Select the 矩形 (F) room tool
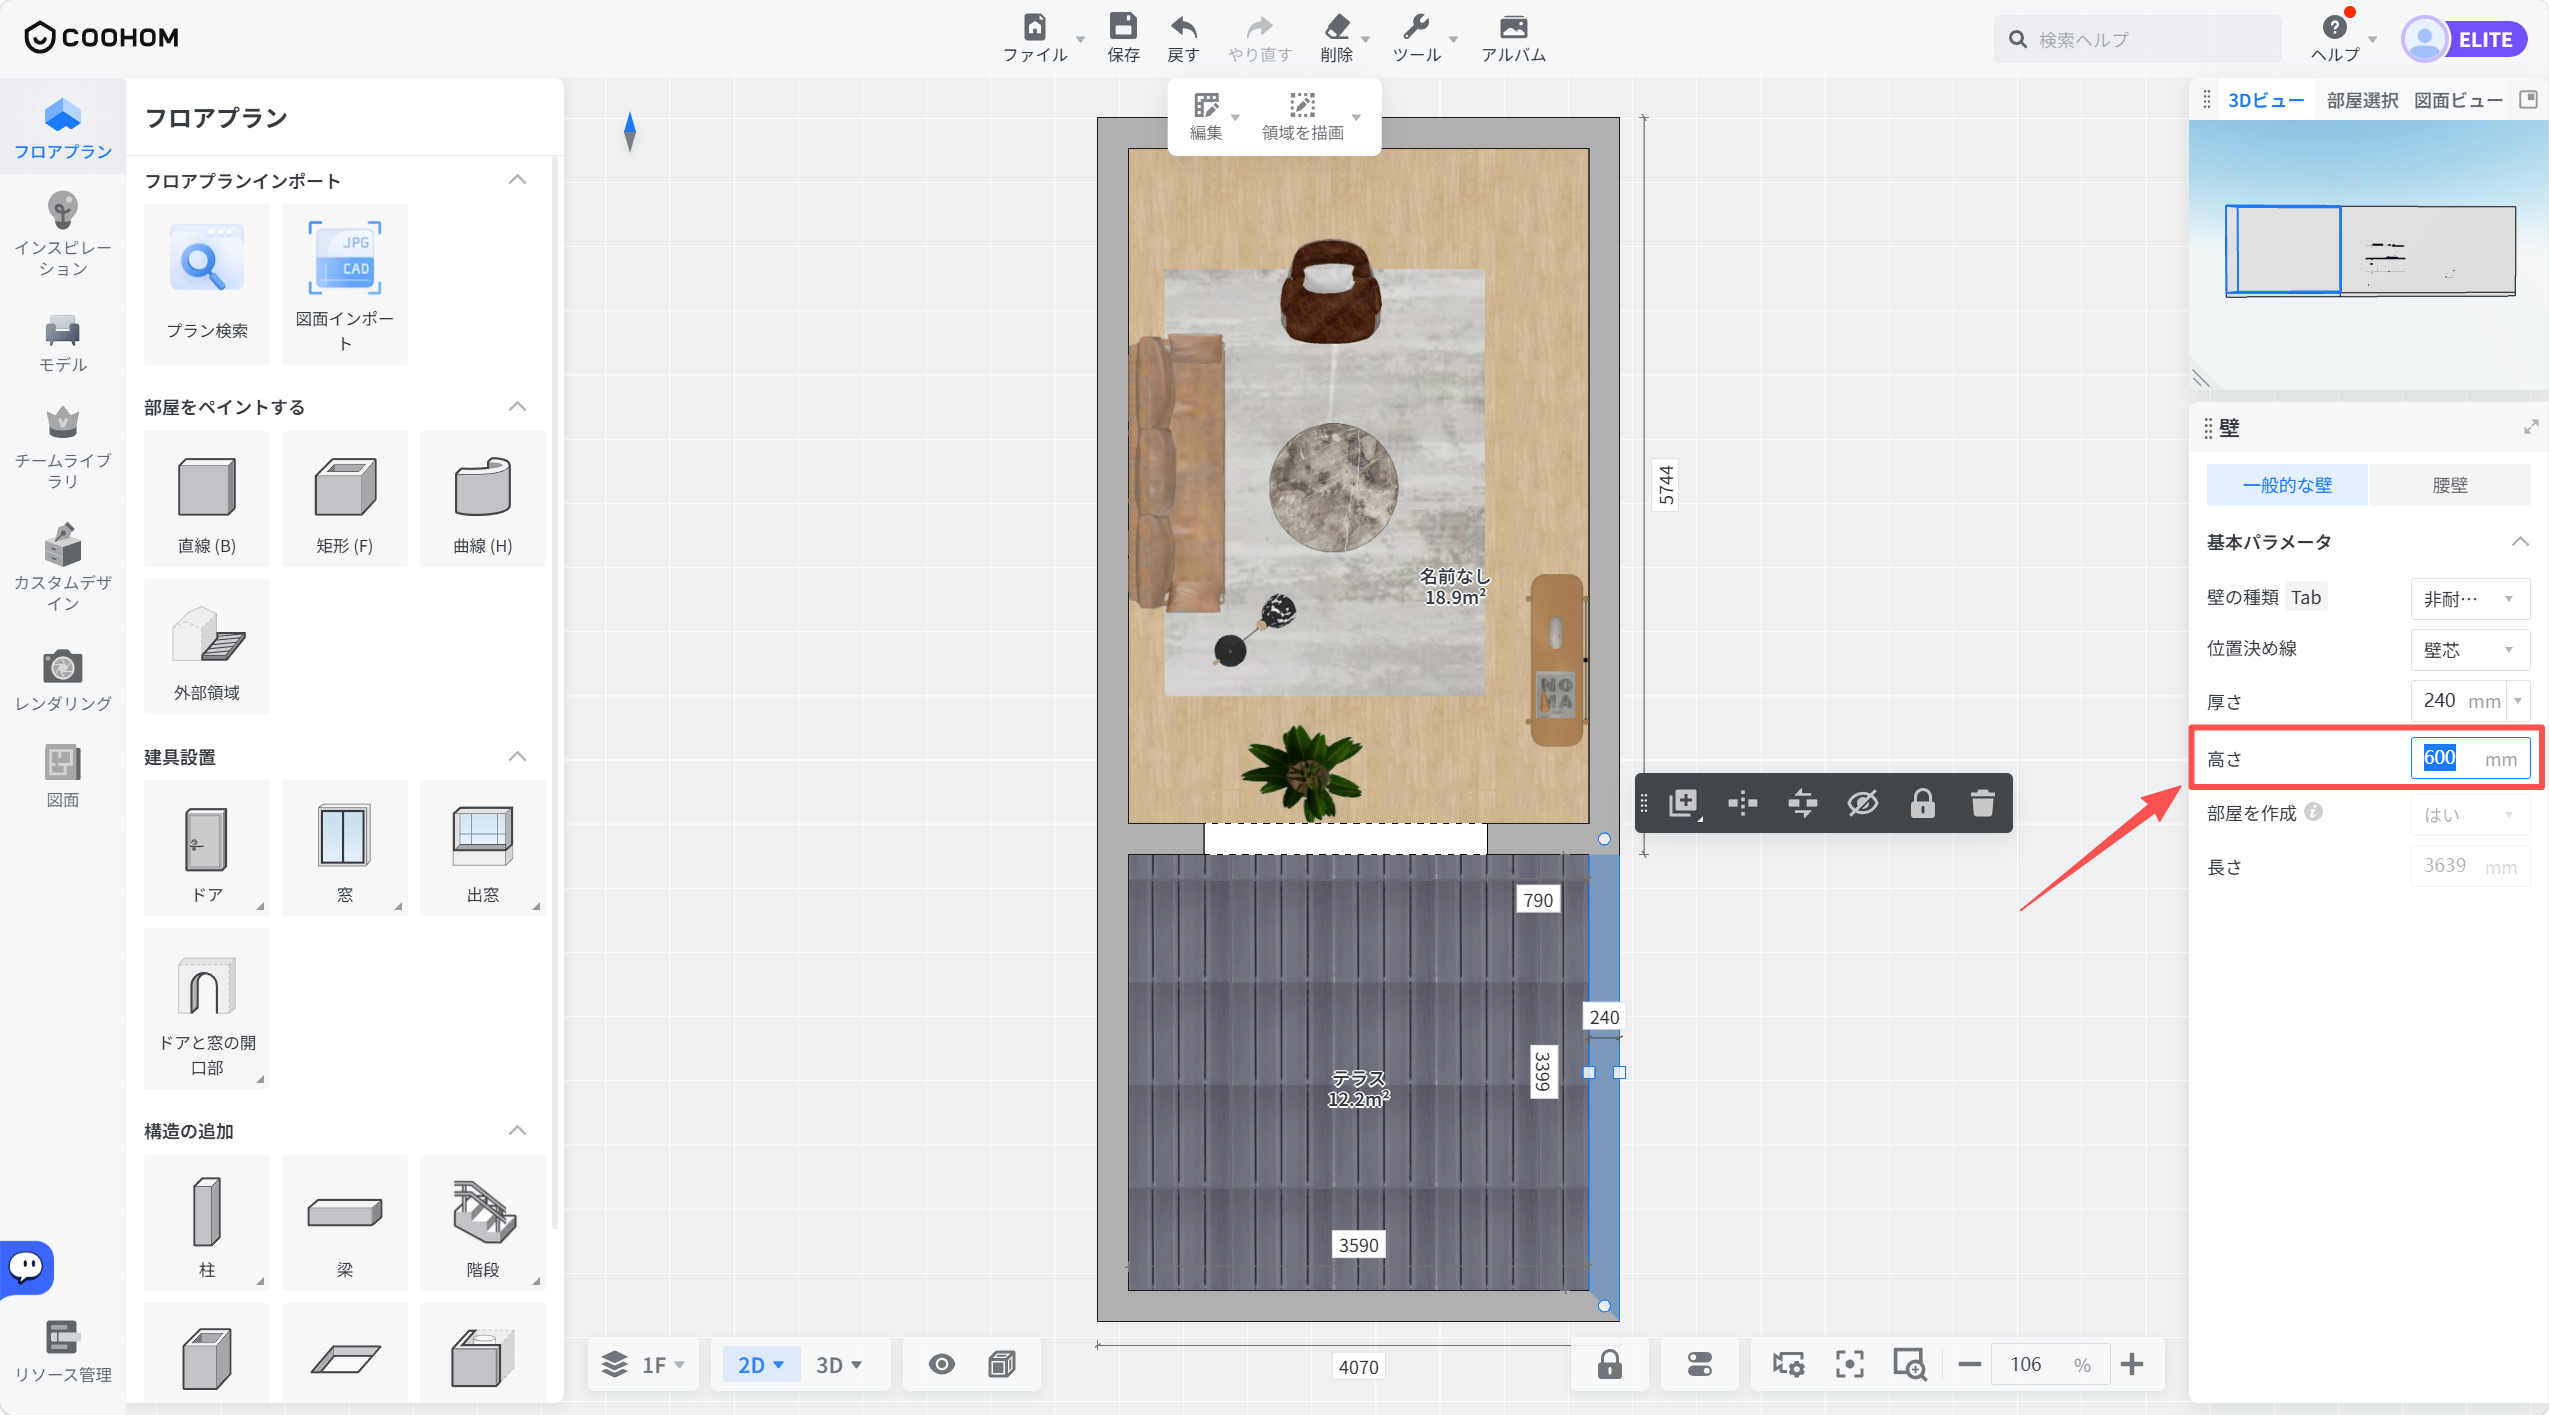Image resolution: width=2549 pixels, height=1415 pixels. (345, 499)
